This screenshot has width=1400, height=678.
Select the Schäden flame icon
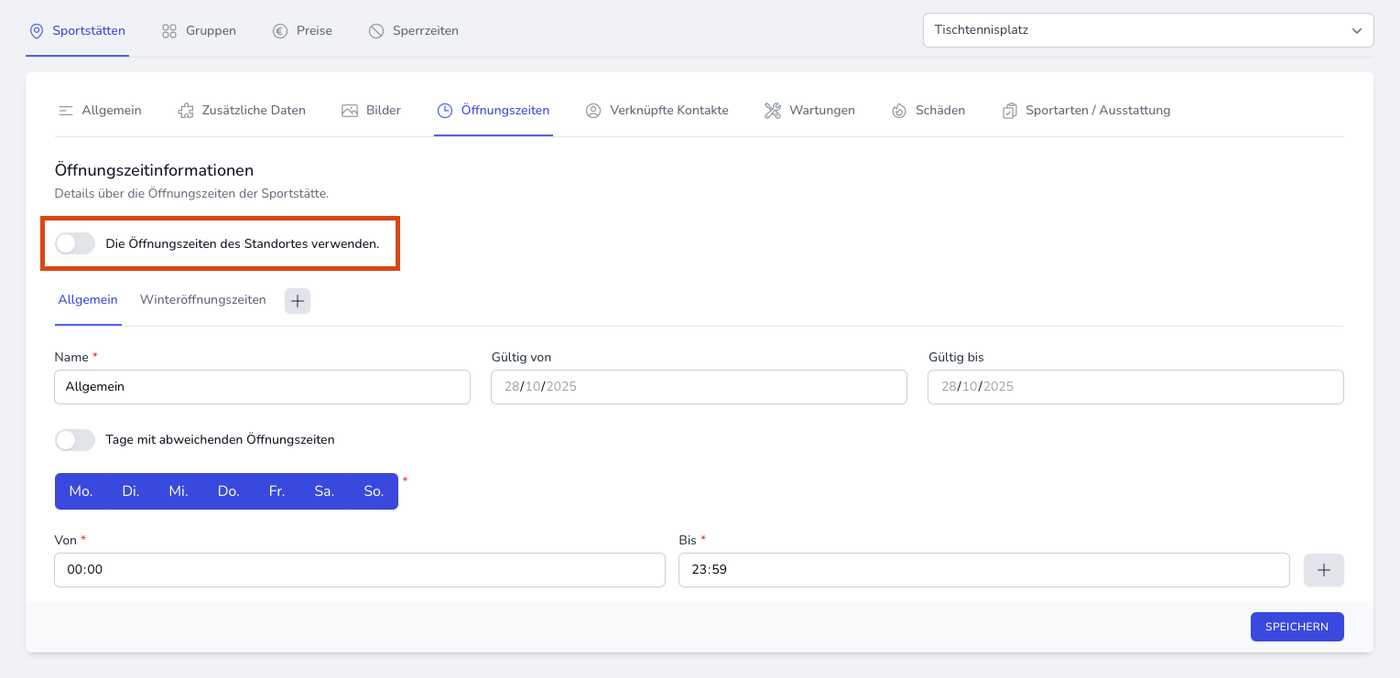pyautogui.click(x=899, y=110)
